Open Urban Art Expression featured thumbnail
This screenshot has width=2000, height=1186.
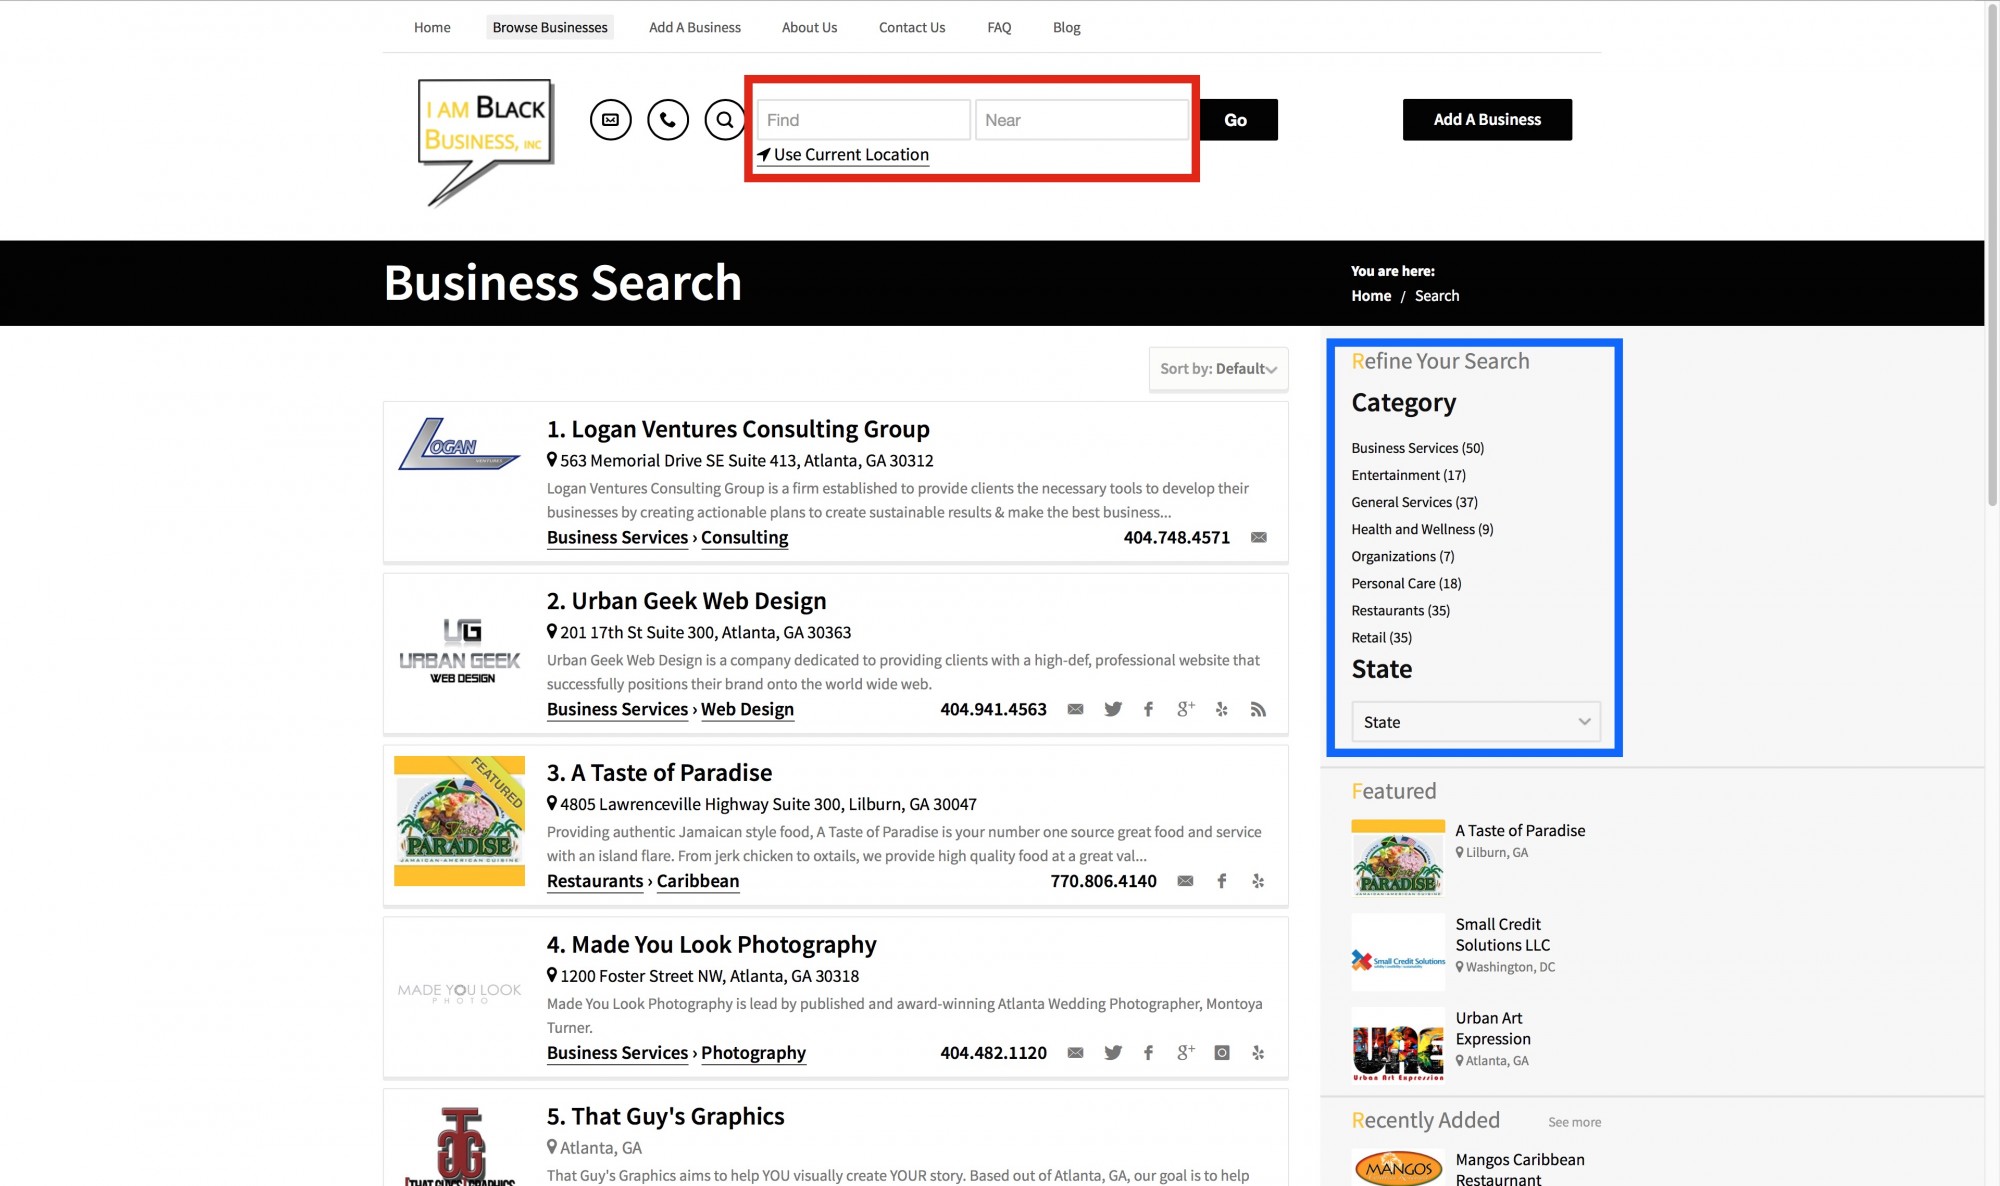[1398, 1046]
